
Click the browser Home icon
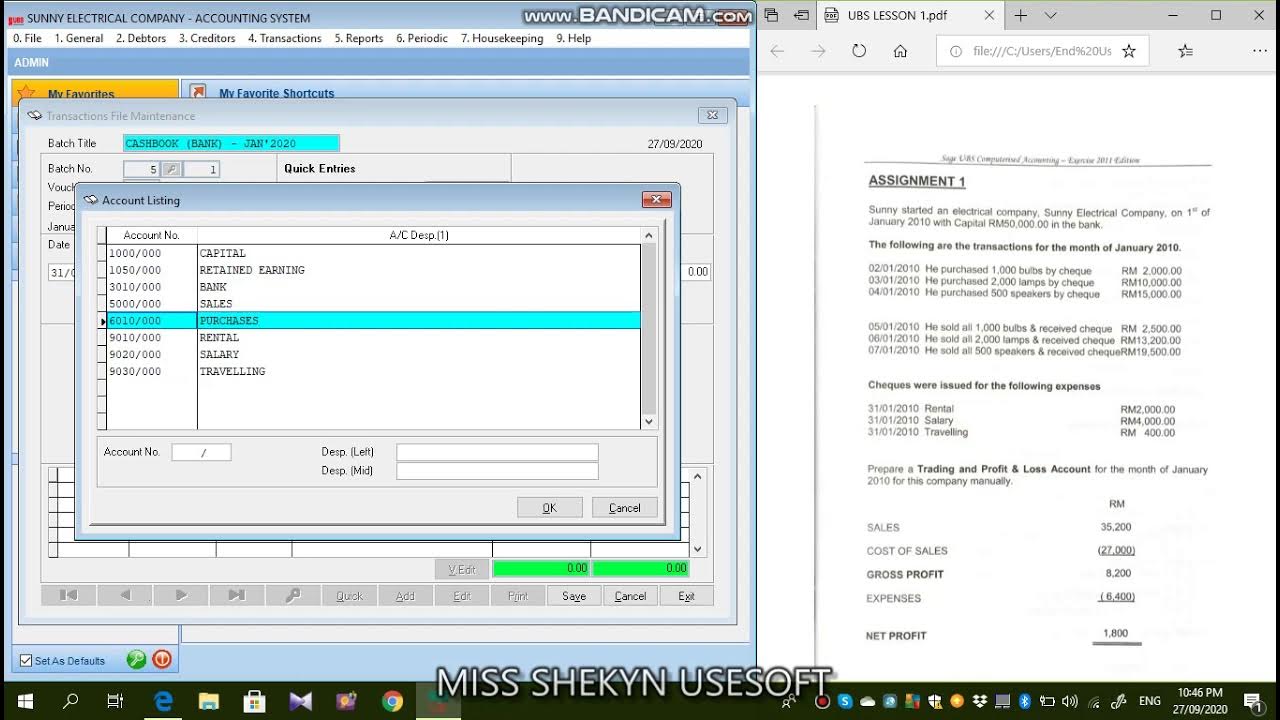click(900, 51)
